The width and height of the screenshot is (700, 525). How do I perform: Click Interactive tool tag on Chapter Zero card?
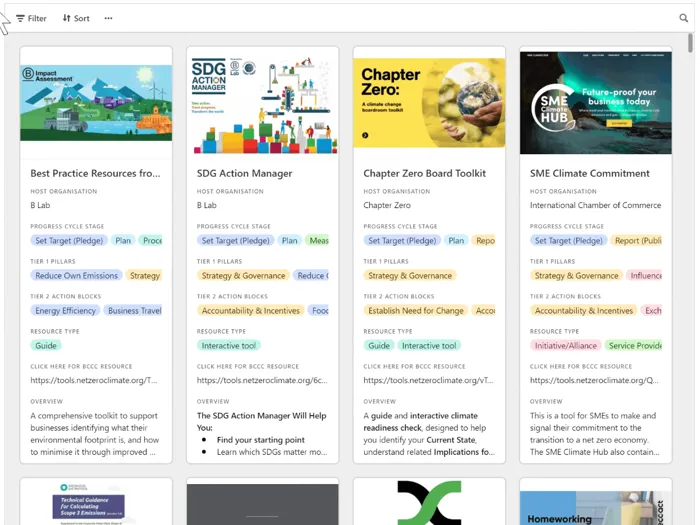(429, 346)
